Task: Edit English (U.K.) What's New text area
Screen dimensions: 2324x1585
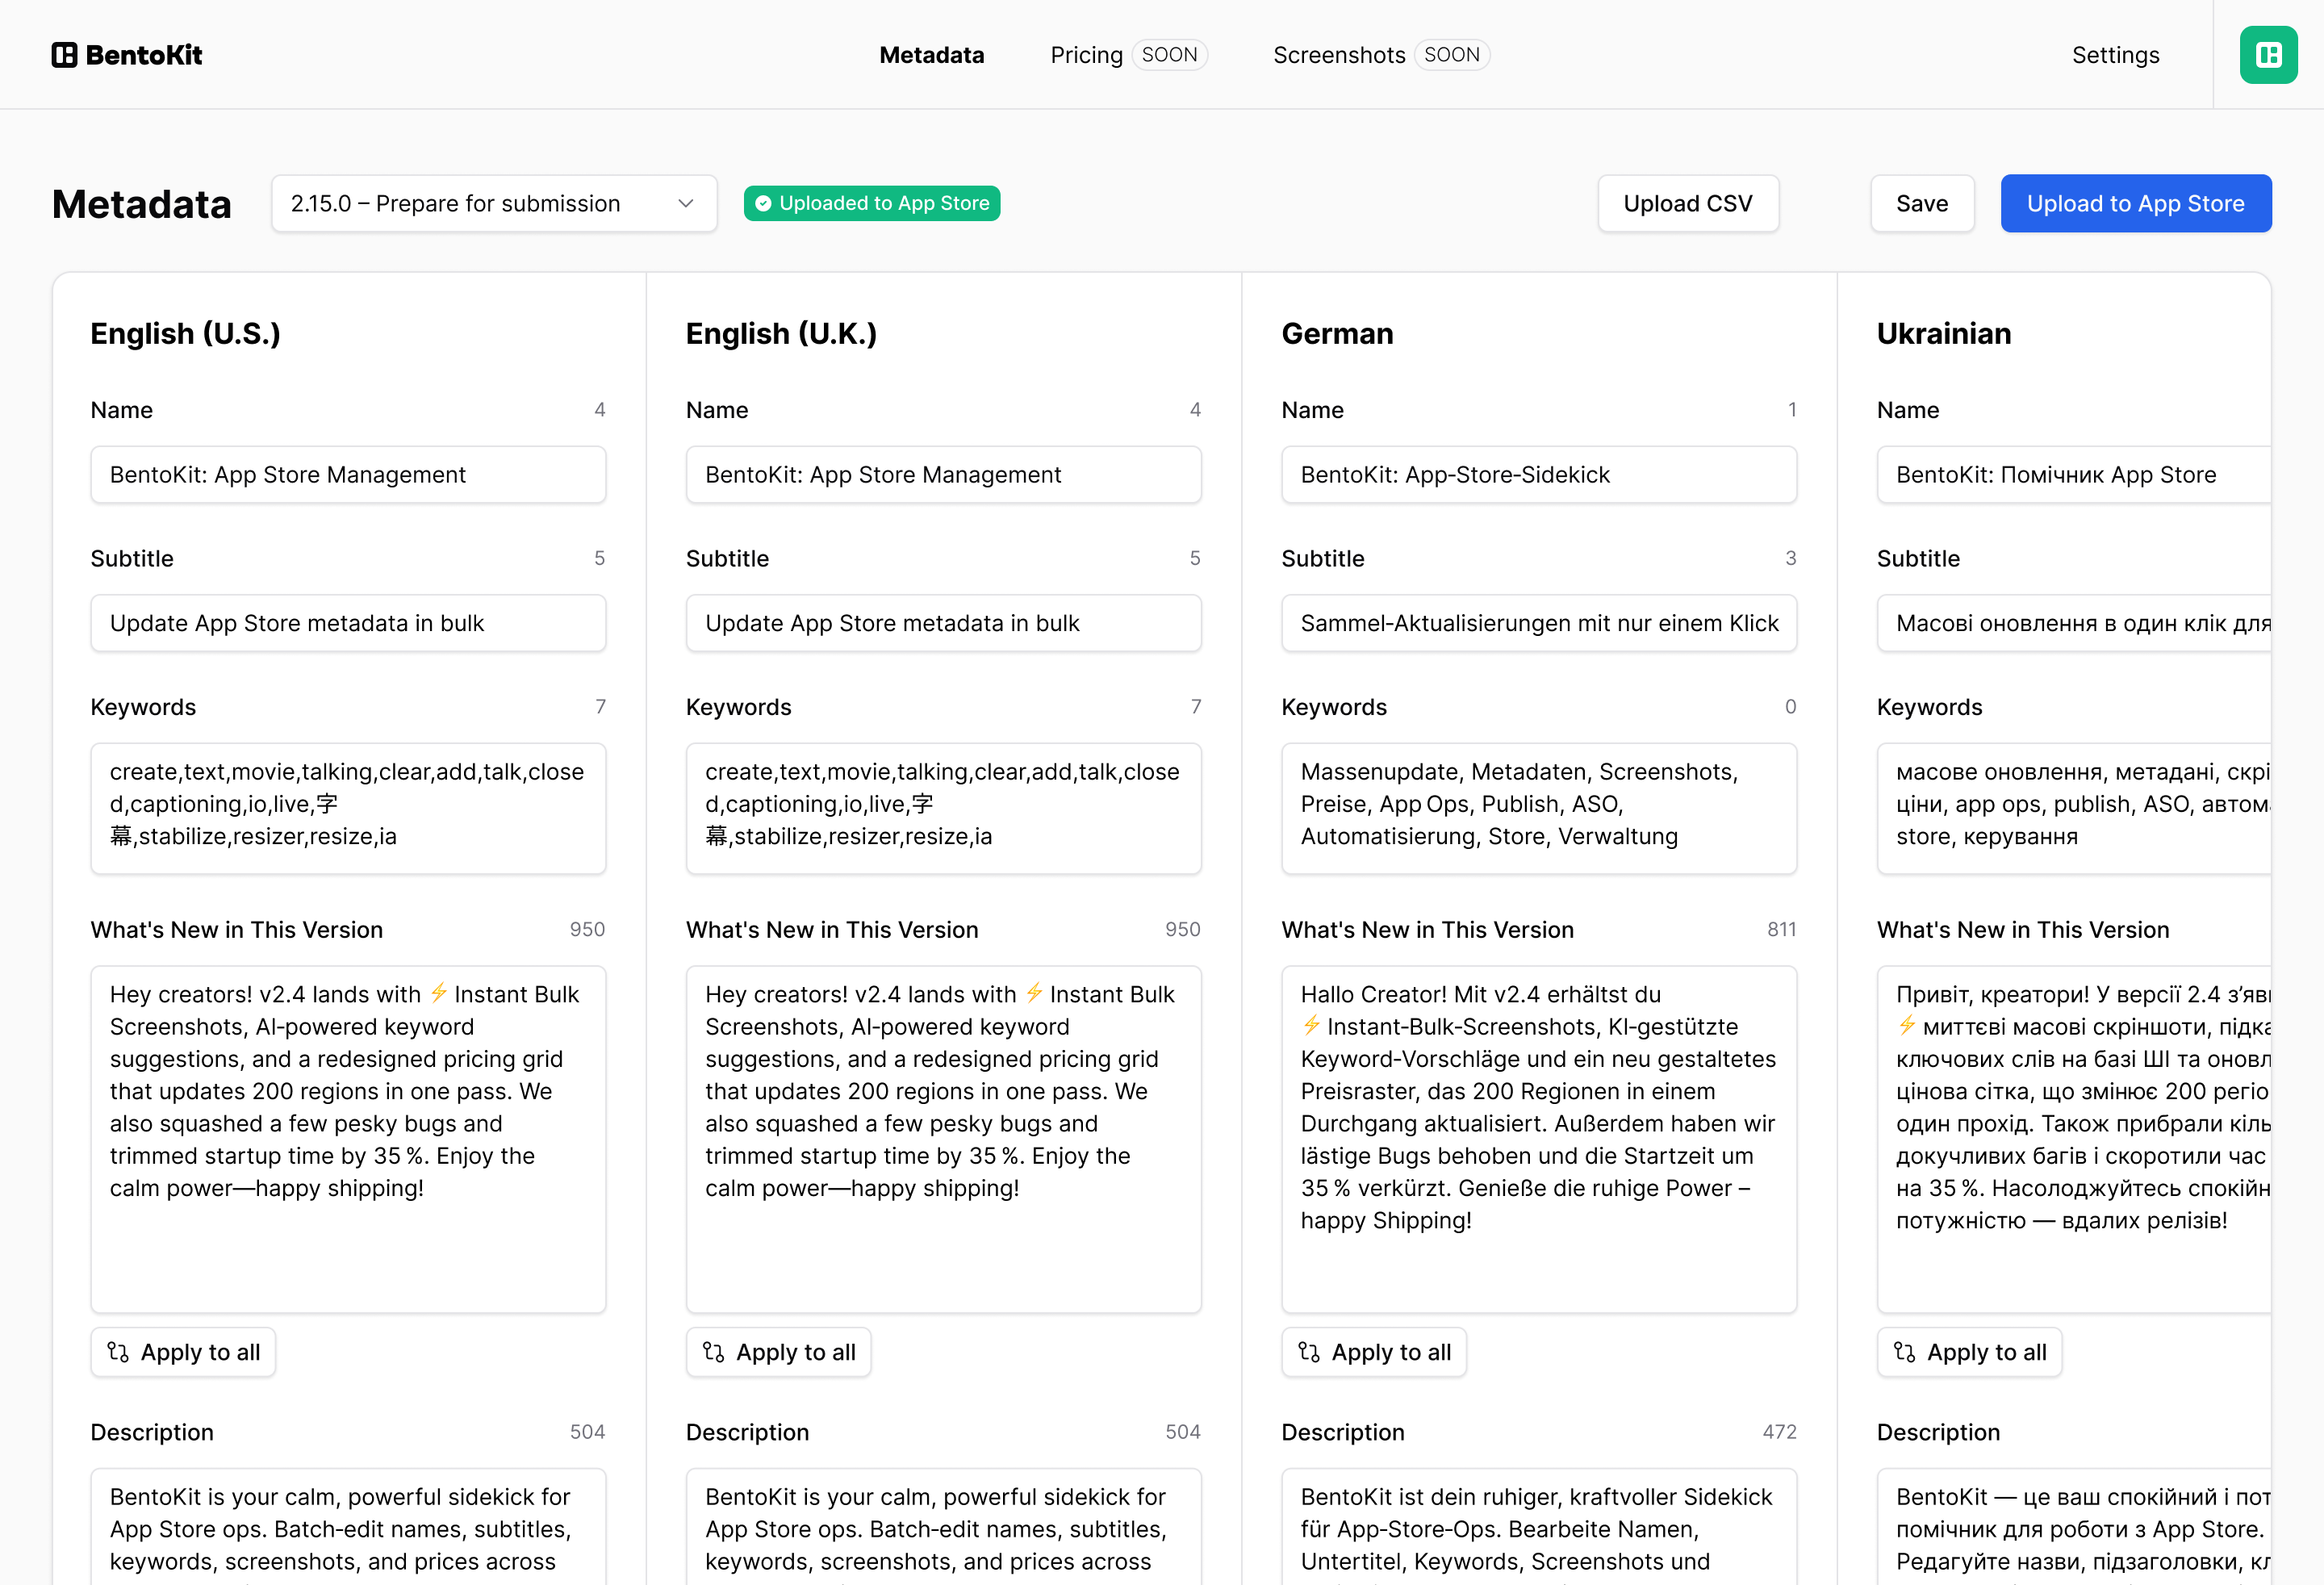Action: [944, 1139]
